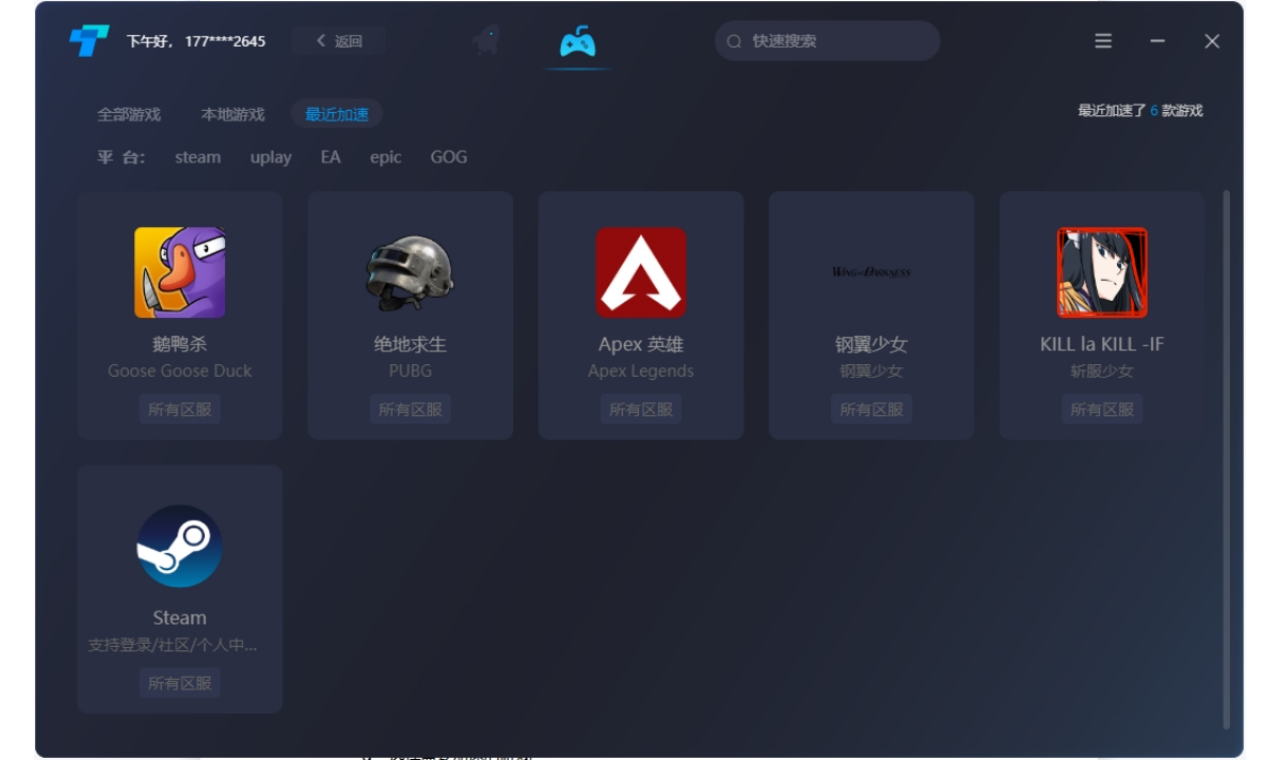Select the PUBG helmet icon
Viewport: 1280px width, 760px height.
point(410,272)
